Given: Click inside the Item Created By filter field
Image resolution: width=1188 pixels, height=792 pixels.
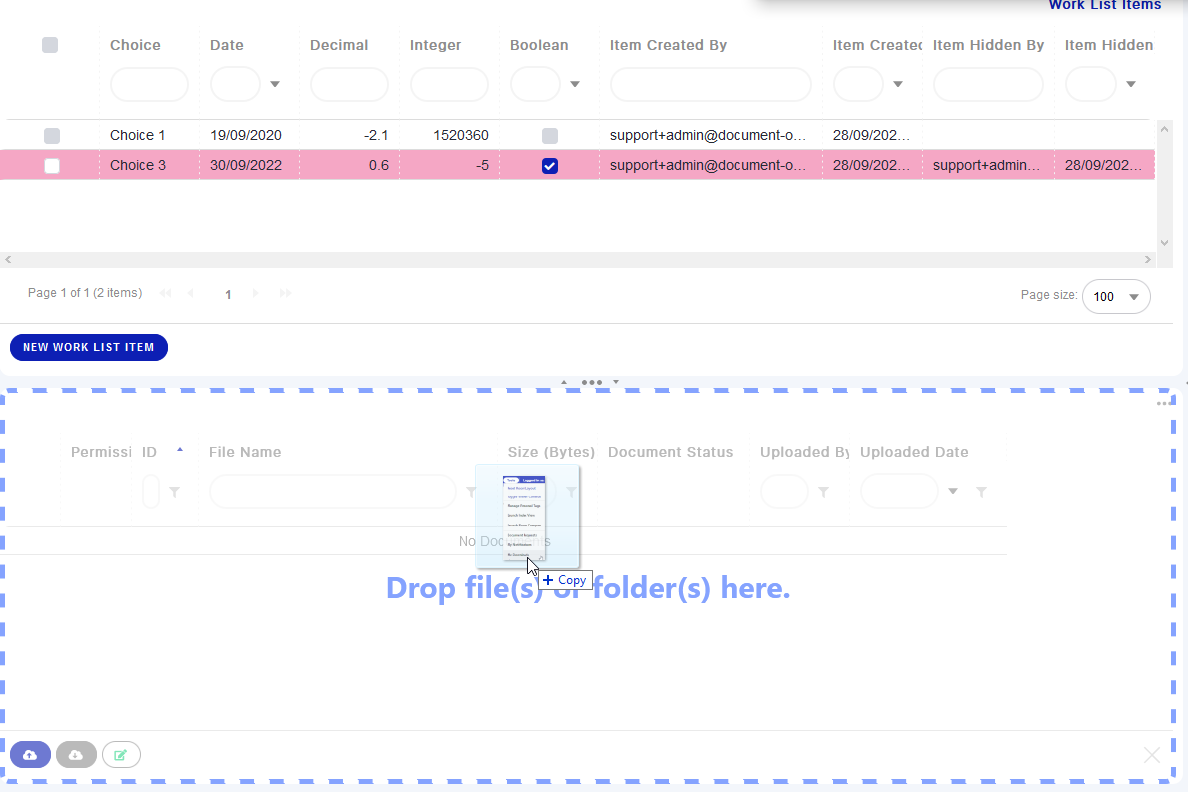Looking at the screenshot, I should click(710, 84).
